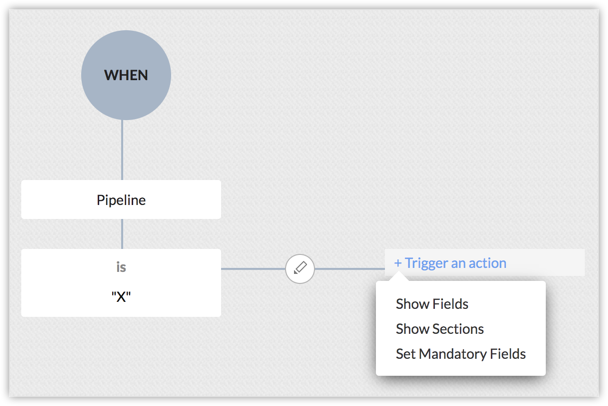Select Show Fields from the action menu

click(x=432, y=304)
